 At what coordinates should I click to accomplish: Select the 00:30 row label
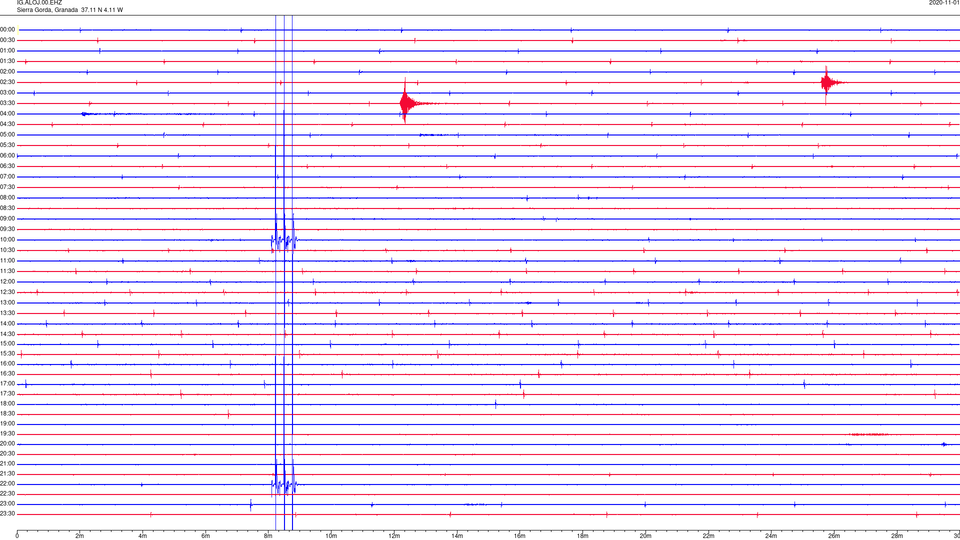point(7,40)
